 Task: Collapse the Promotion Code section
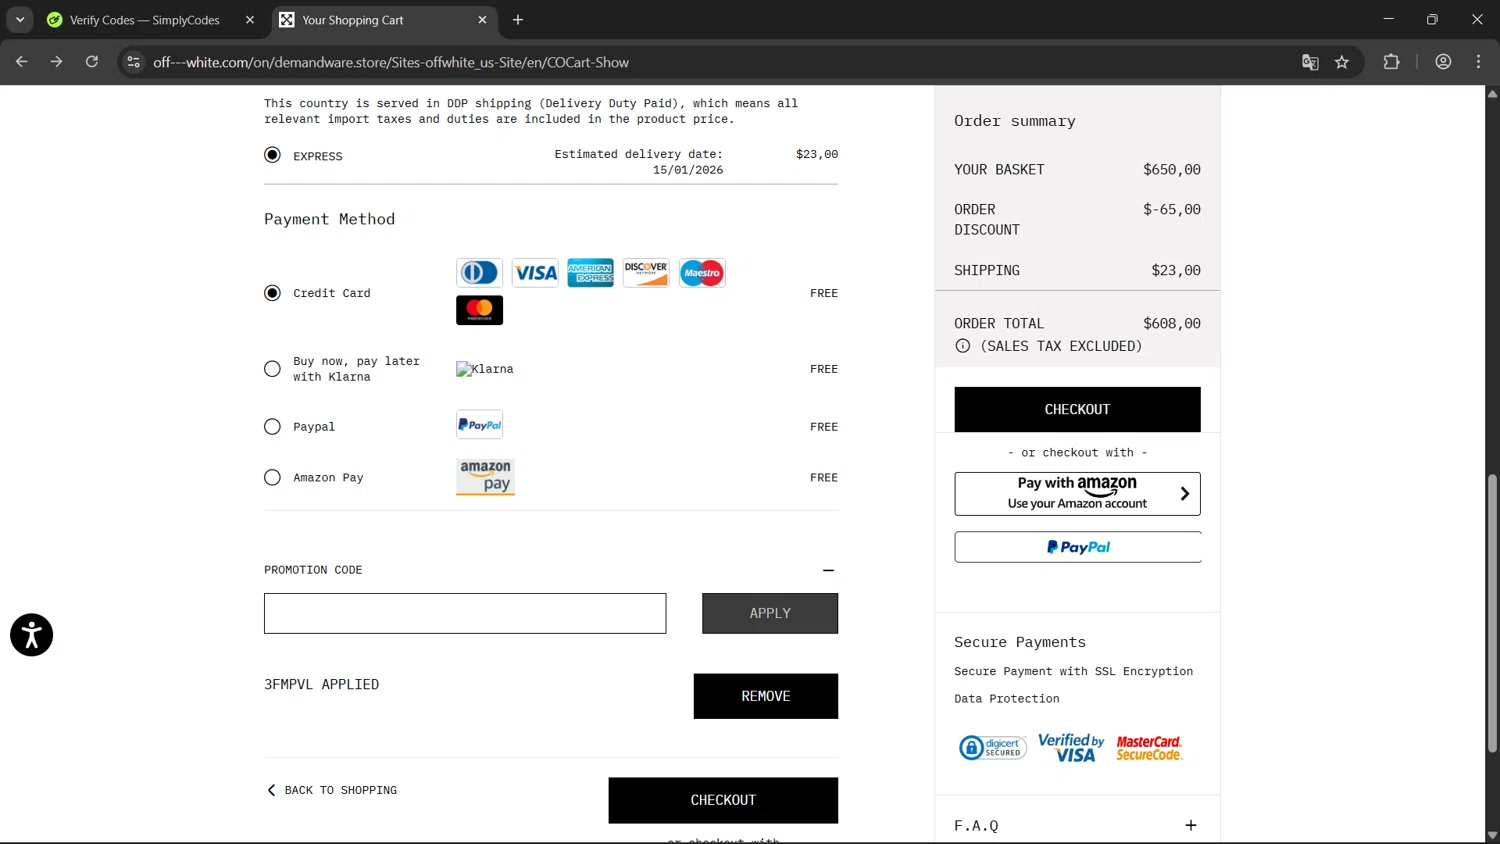[x=828, y=570]
